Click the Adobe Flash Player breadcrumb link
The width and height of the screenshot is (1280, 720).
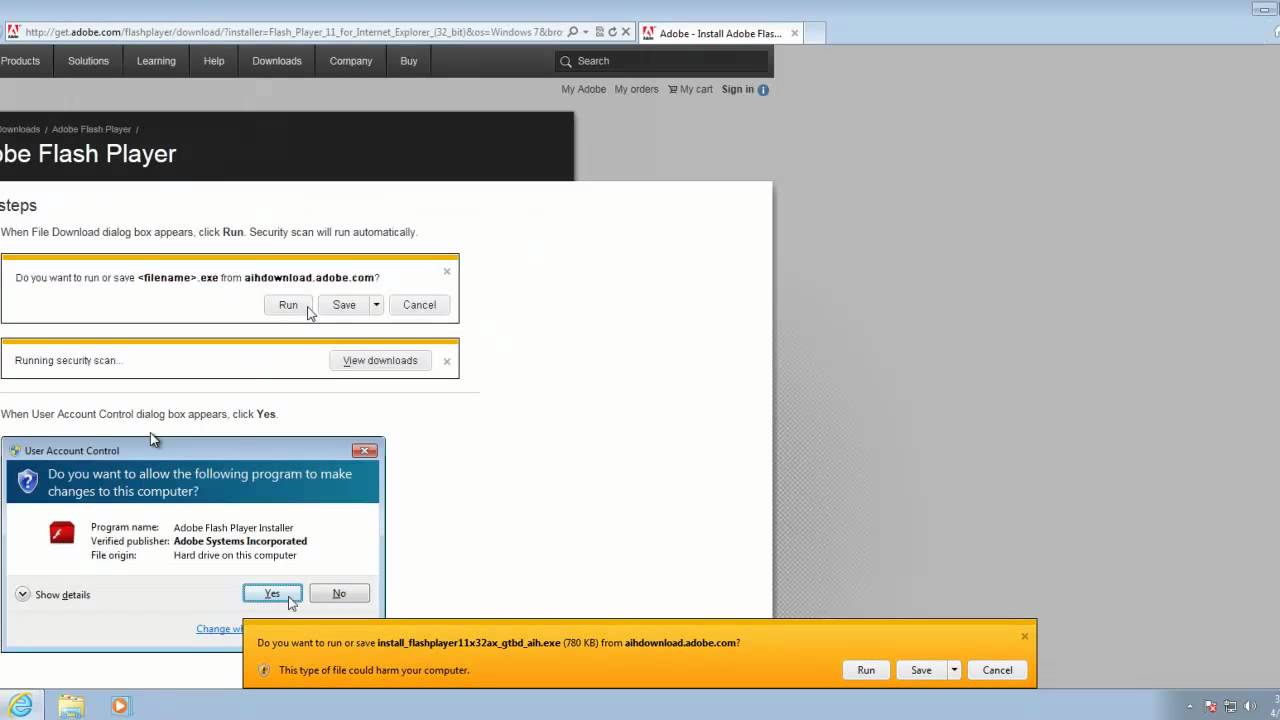91,129
